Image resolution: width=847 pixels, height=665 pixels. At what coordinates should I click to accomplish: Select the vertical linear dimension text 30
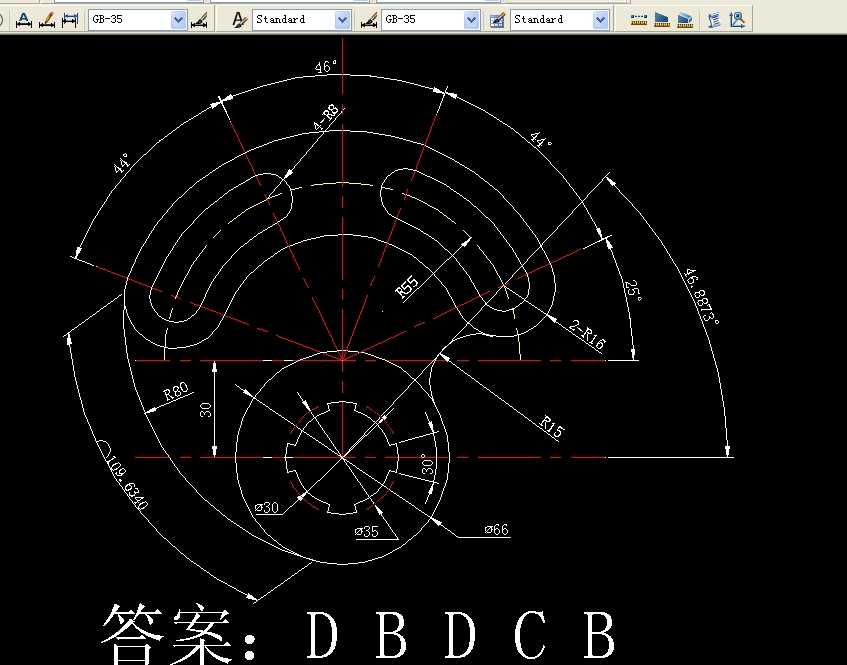(x=206, y=410)
